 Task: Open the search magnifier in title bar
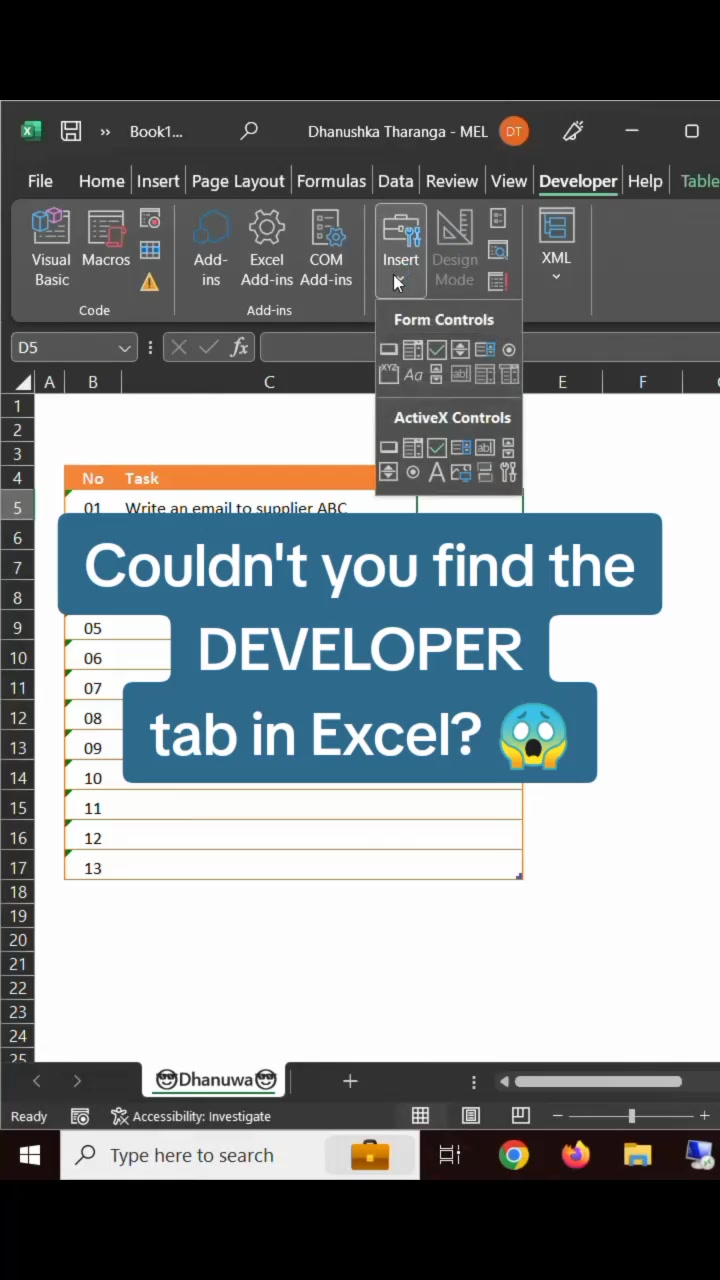click(249, 131)
